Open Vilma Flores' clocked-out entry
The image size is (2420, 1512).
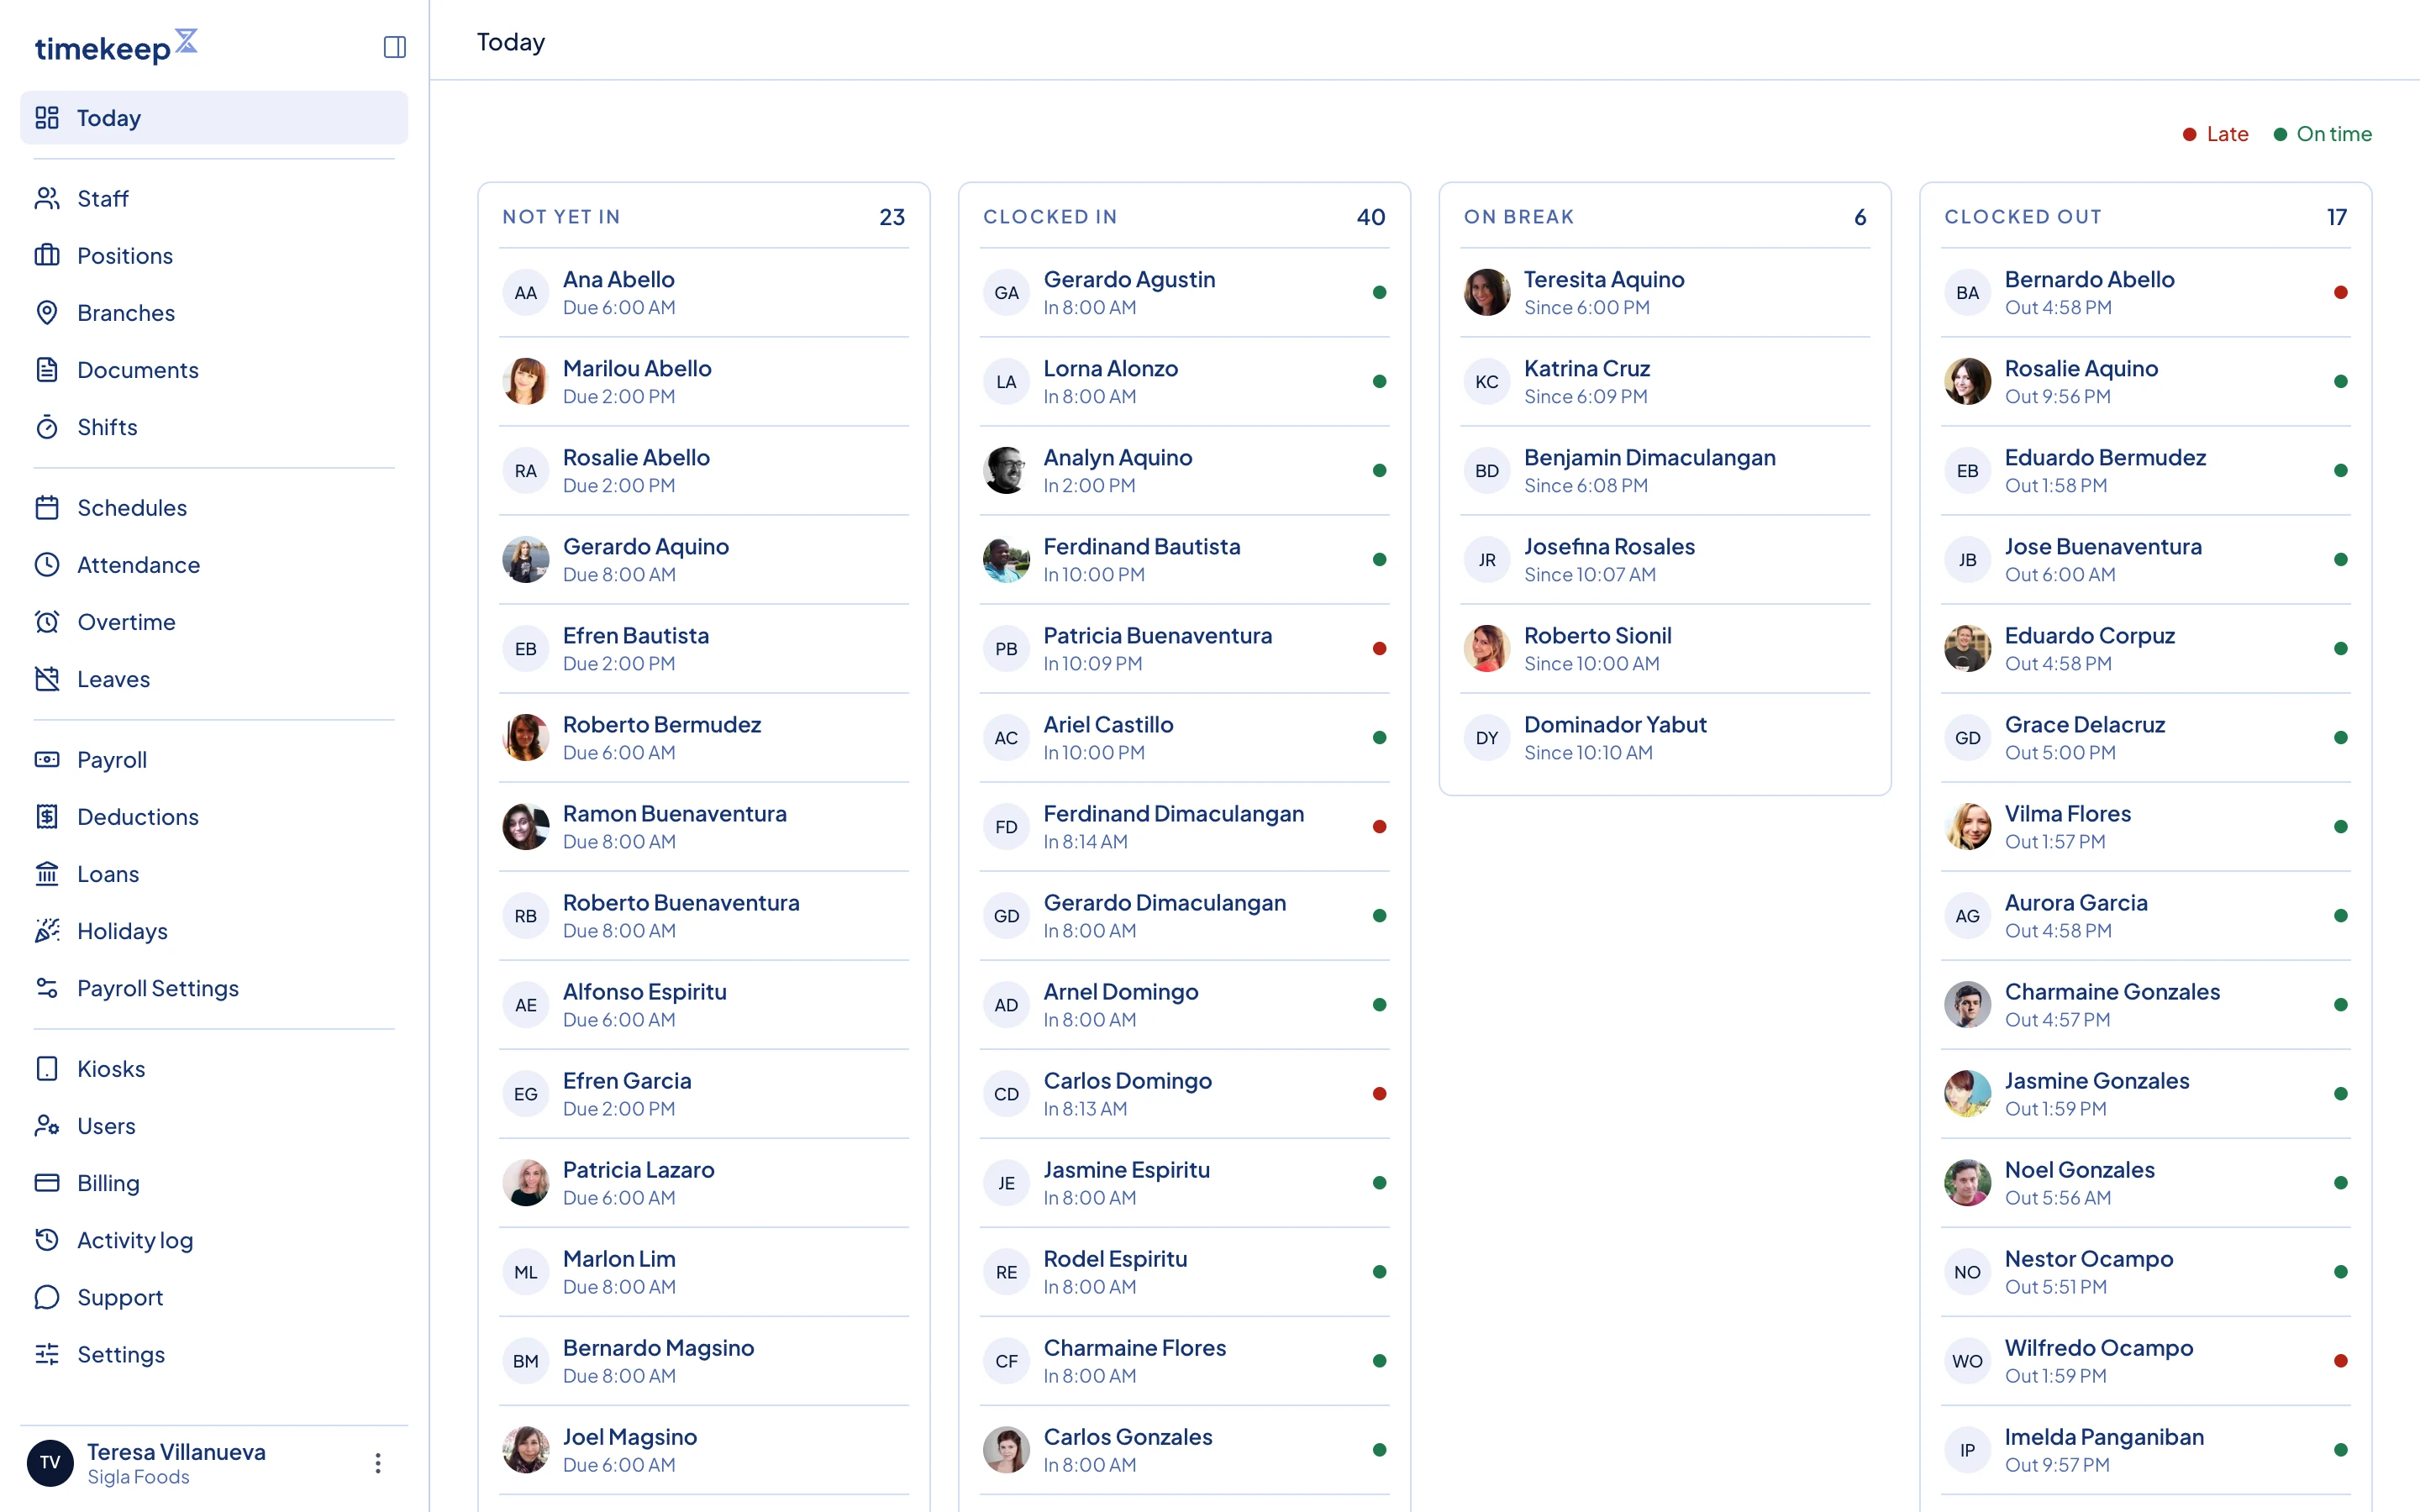2146,826
